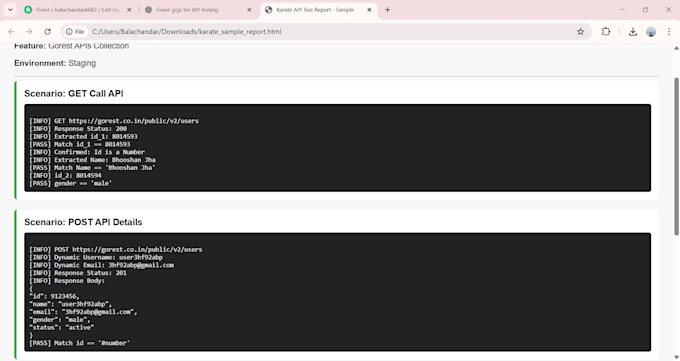The height and width of the screenshot is (361, 680).
Task: Click Match id == '#number' line
Action: pyautogui.click(x=80, y=343)
